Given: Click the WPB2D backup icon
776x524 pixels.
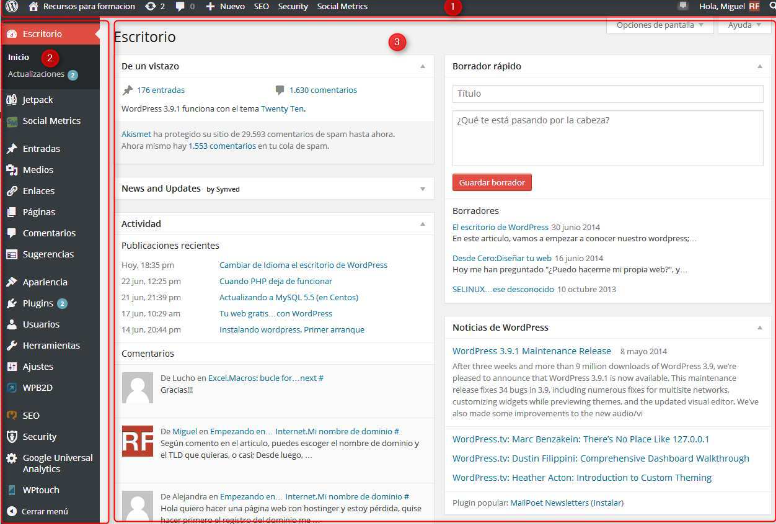Looking at the screenshot, I should tap(11, 388).
